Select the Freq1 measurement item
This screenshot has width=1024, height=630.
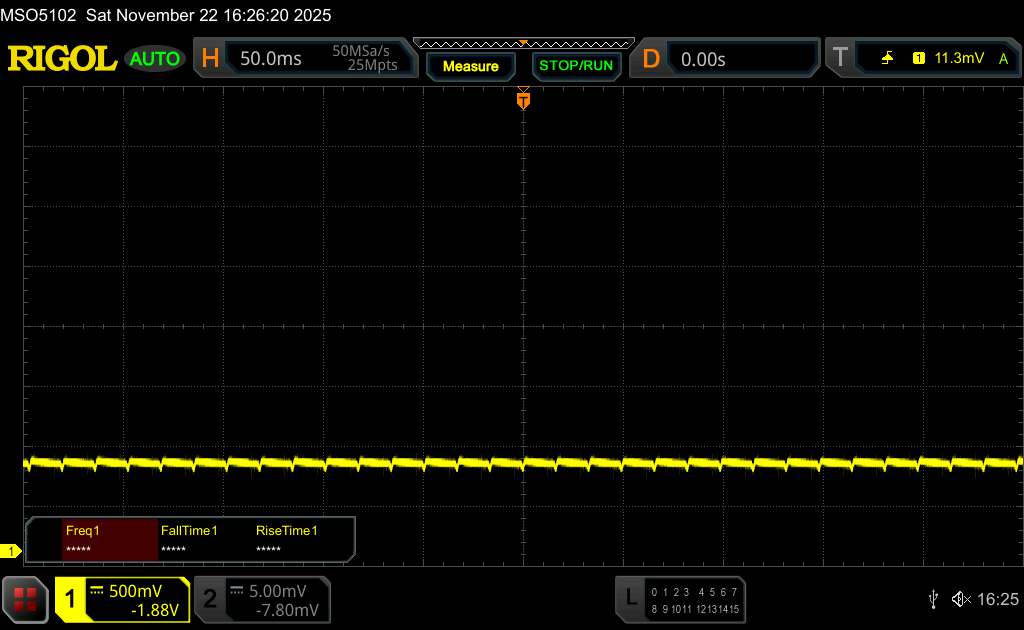point(110,539)
